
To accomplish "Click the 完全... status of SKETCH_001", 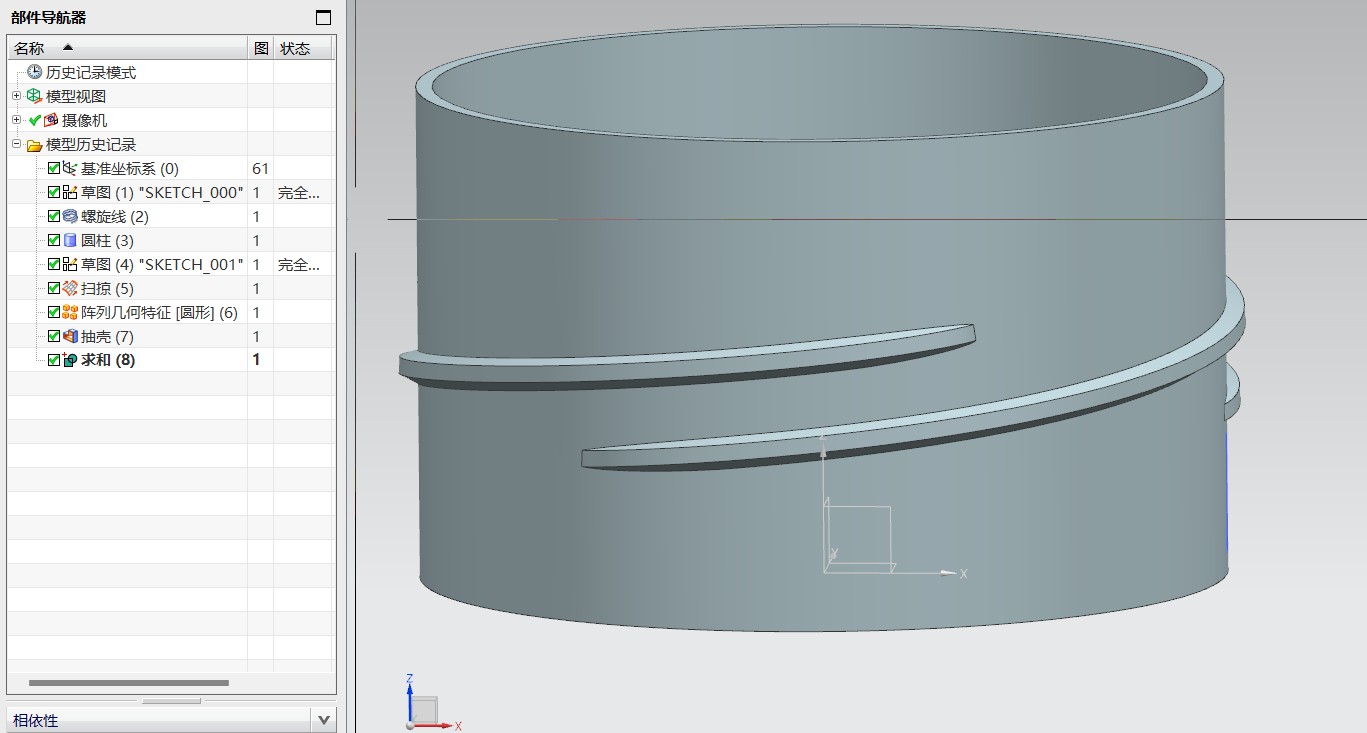I will 299,264.
